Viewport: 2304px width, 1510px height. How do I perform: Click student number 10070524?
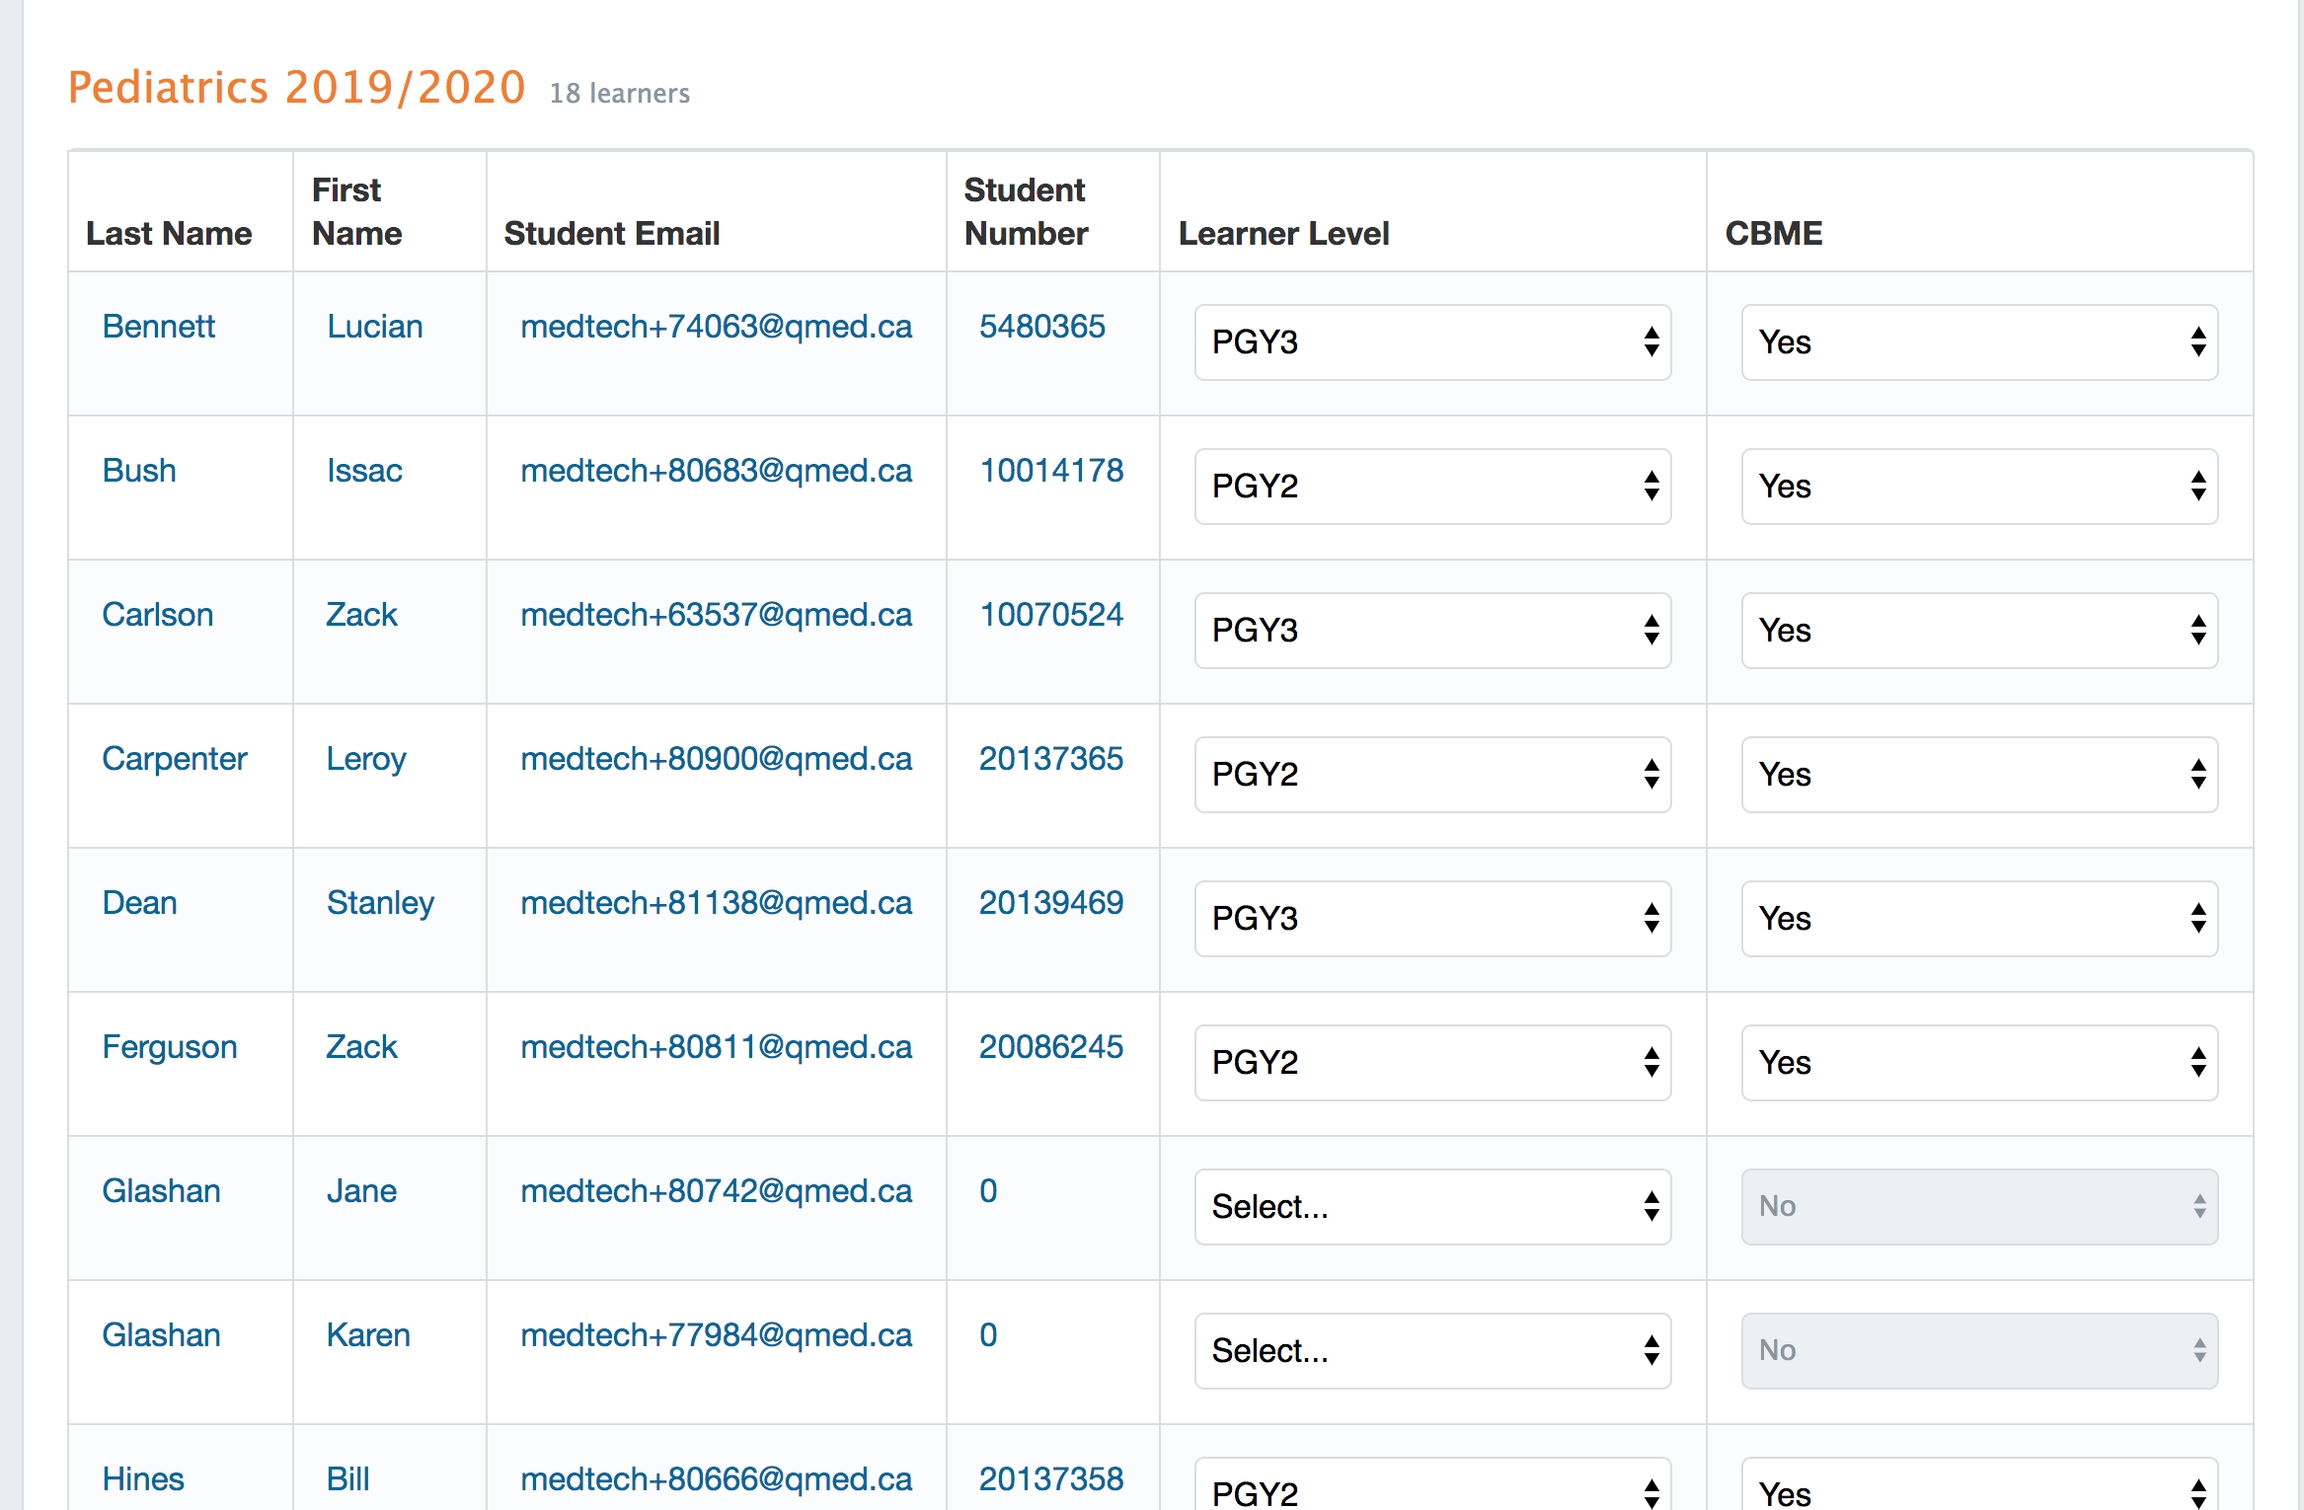pos(1050,614)
